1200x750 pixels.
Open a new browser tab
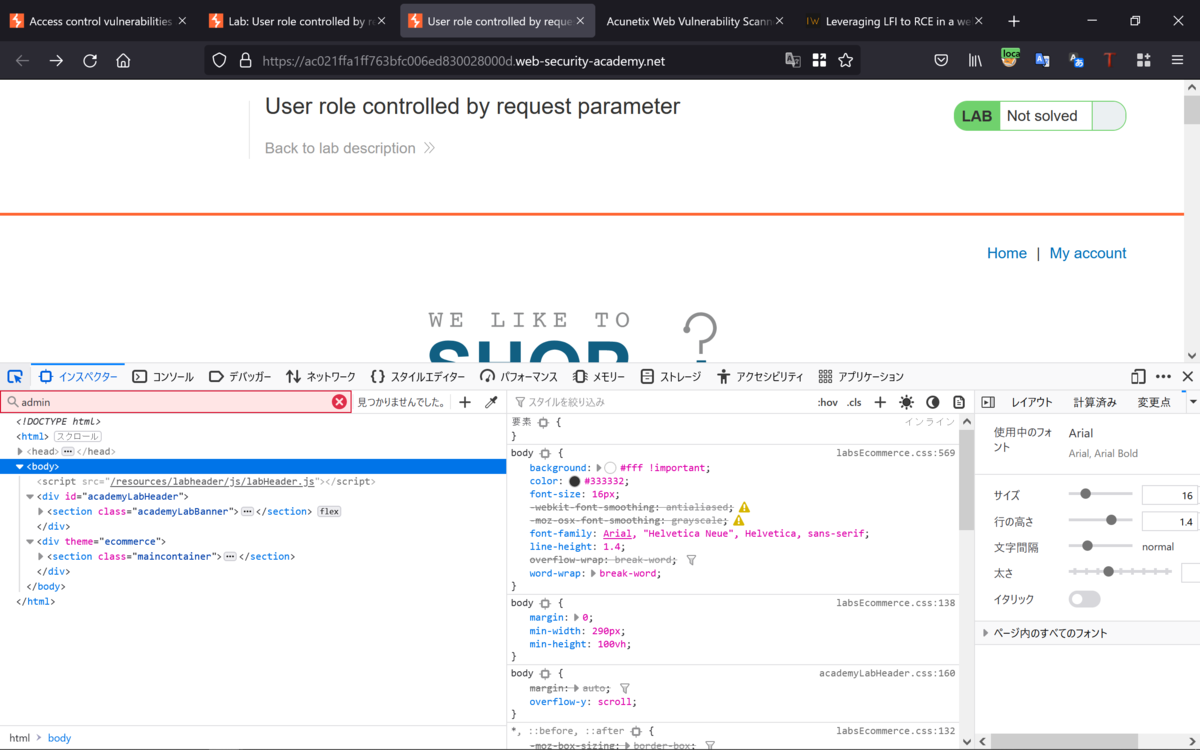[x=1014, y=21]
